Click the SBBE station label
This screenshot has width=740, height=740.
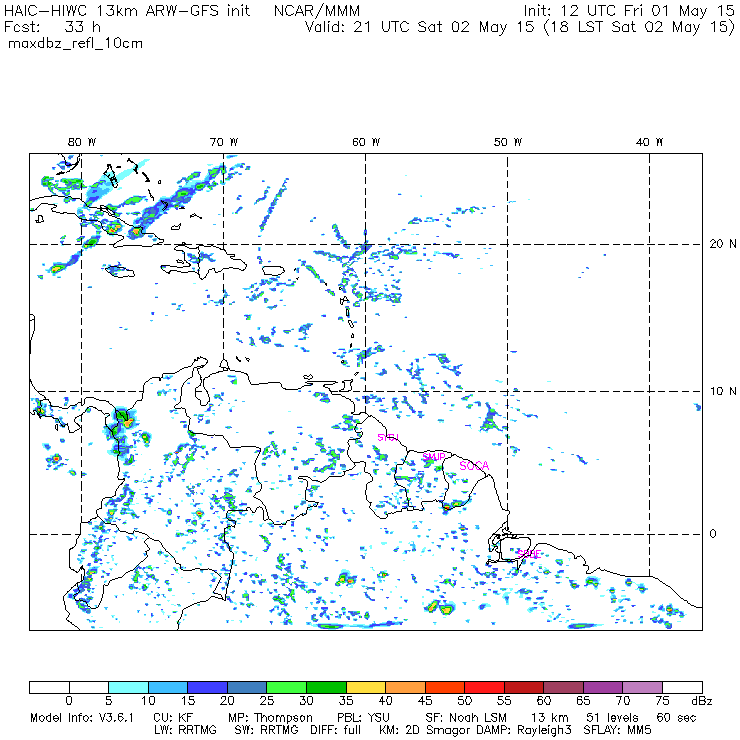529,554
